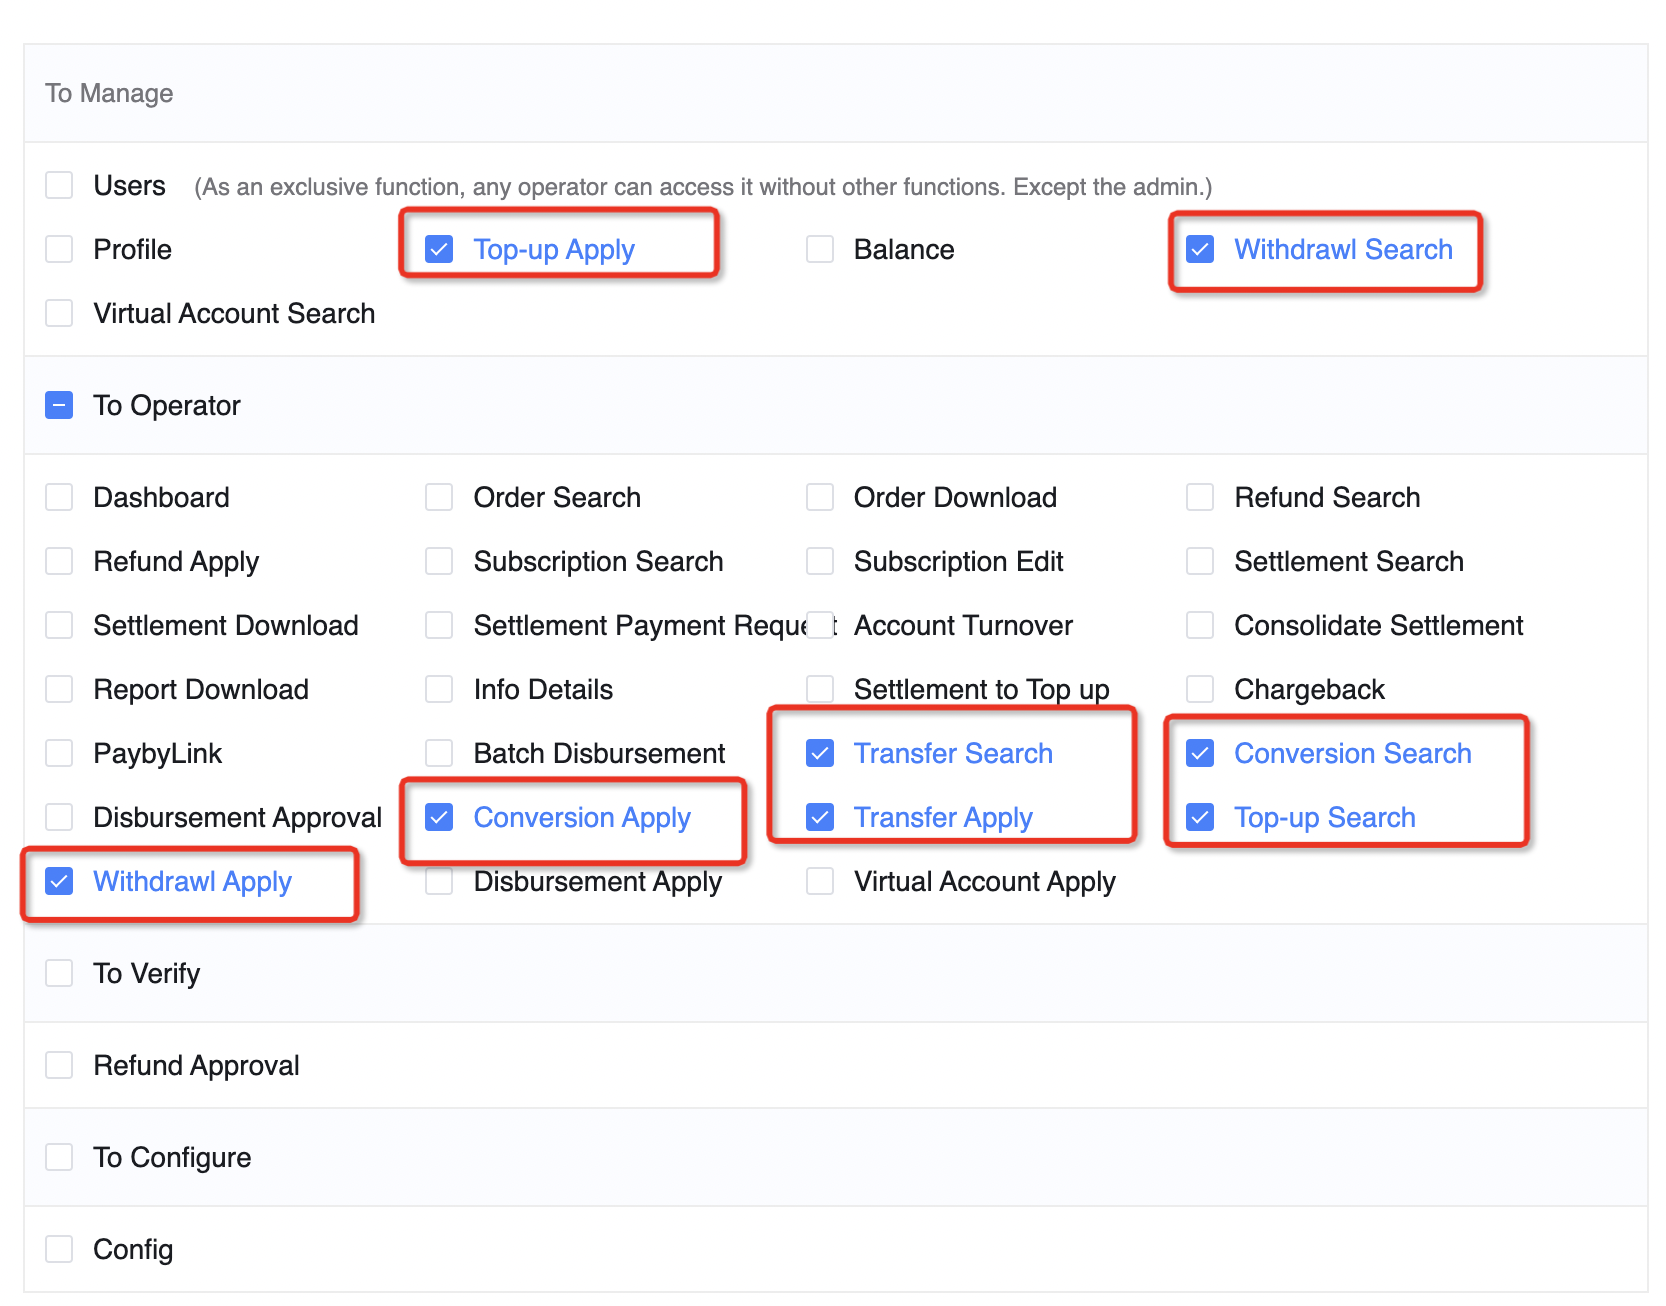Enable the Refund Approval checkbox
1666x1306 pixels.
59,1065
